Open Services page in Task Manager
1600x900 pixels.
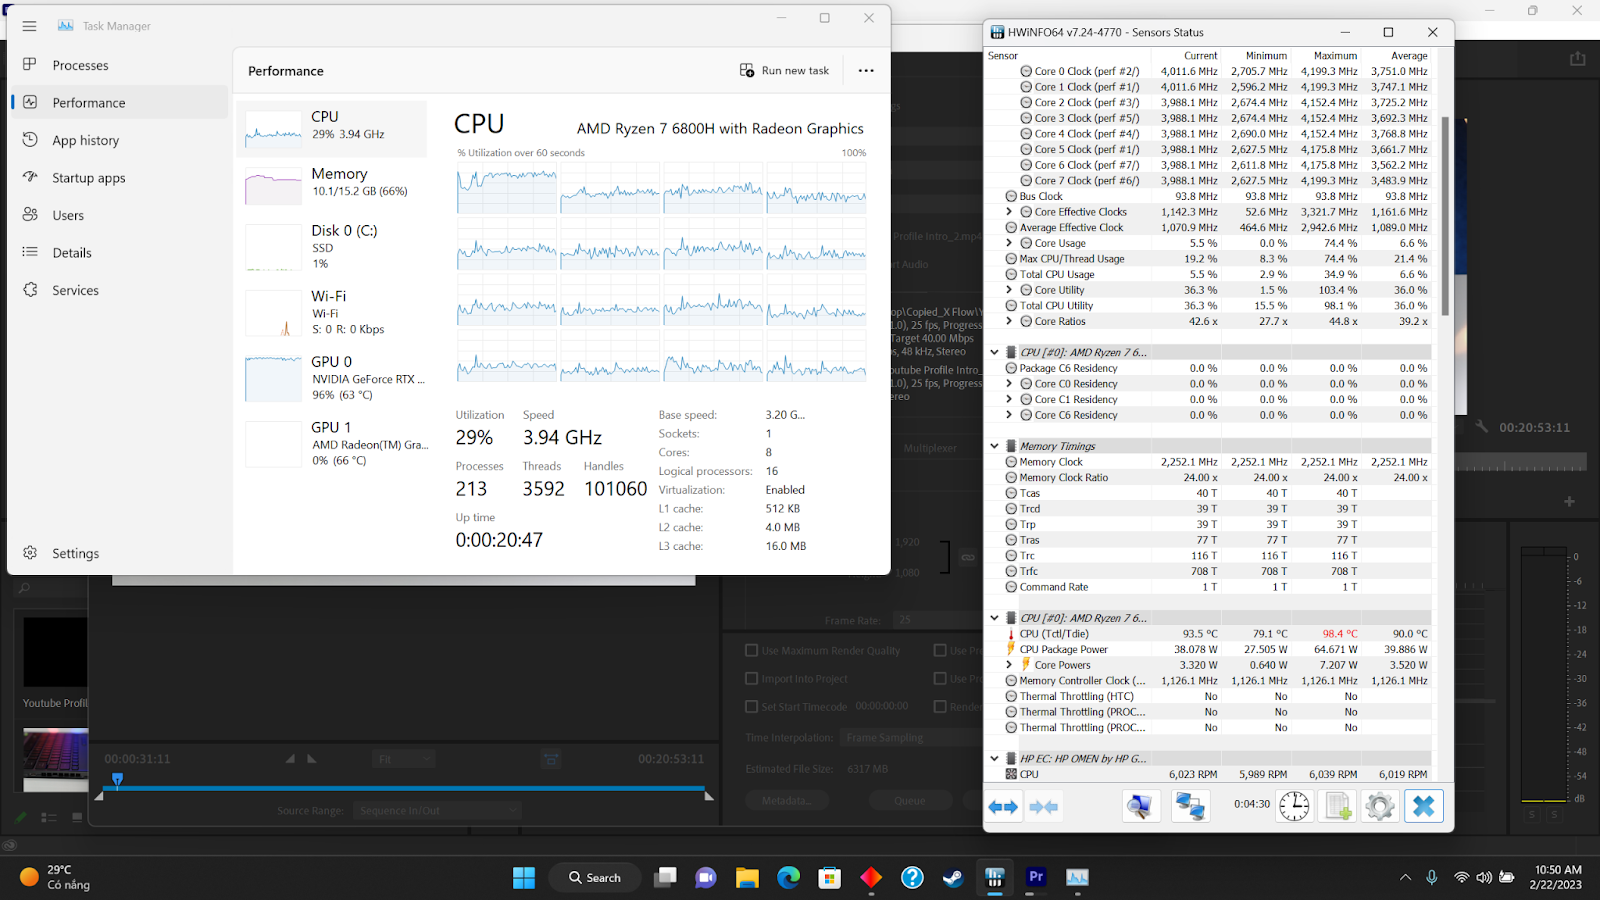pyautogui.click(x=118, y=290)
